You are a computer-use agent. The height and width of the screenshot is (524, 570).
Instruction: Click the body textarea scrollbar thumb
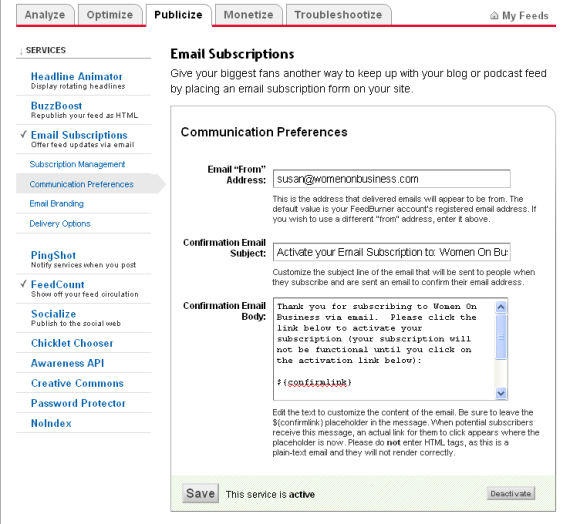coord(501,337)
